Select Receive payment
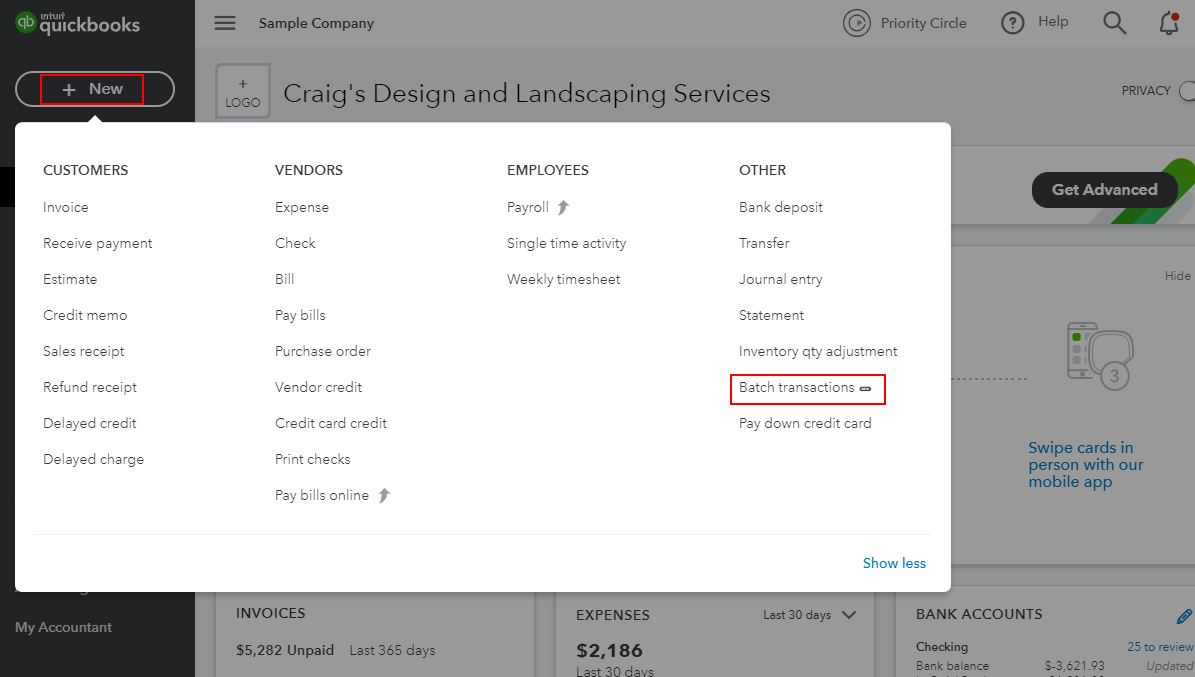Viewport: 1195px width, 677px height. tap(98, 242)
